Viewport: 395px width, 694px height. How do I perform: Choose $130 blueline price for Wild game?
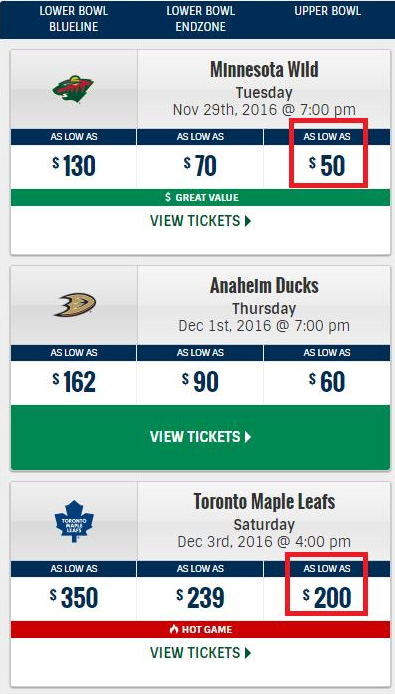tap(74, 166)
